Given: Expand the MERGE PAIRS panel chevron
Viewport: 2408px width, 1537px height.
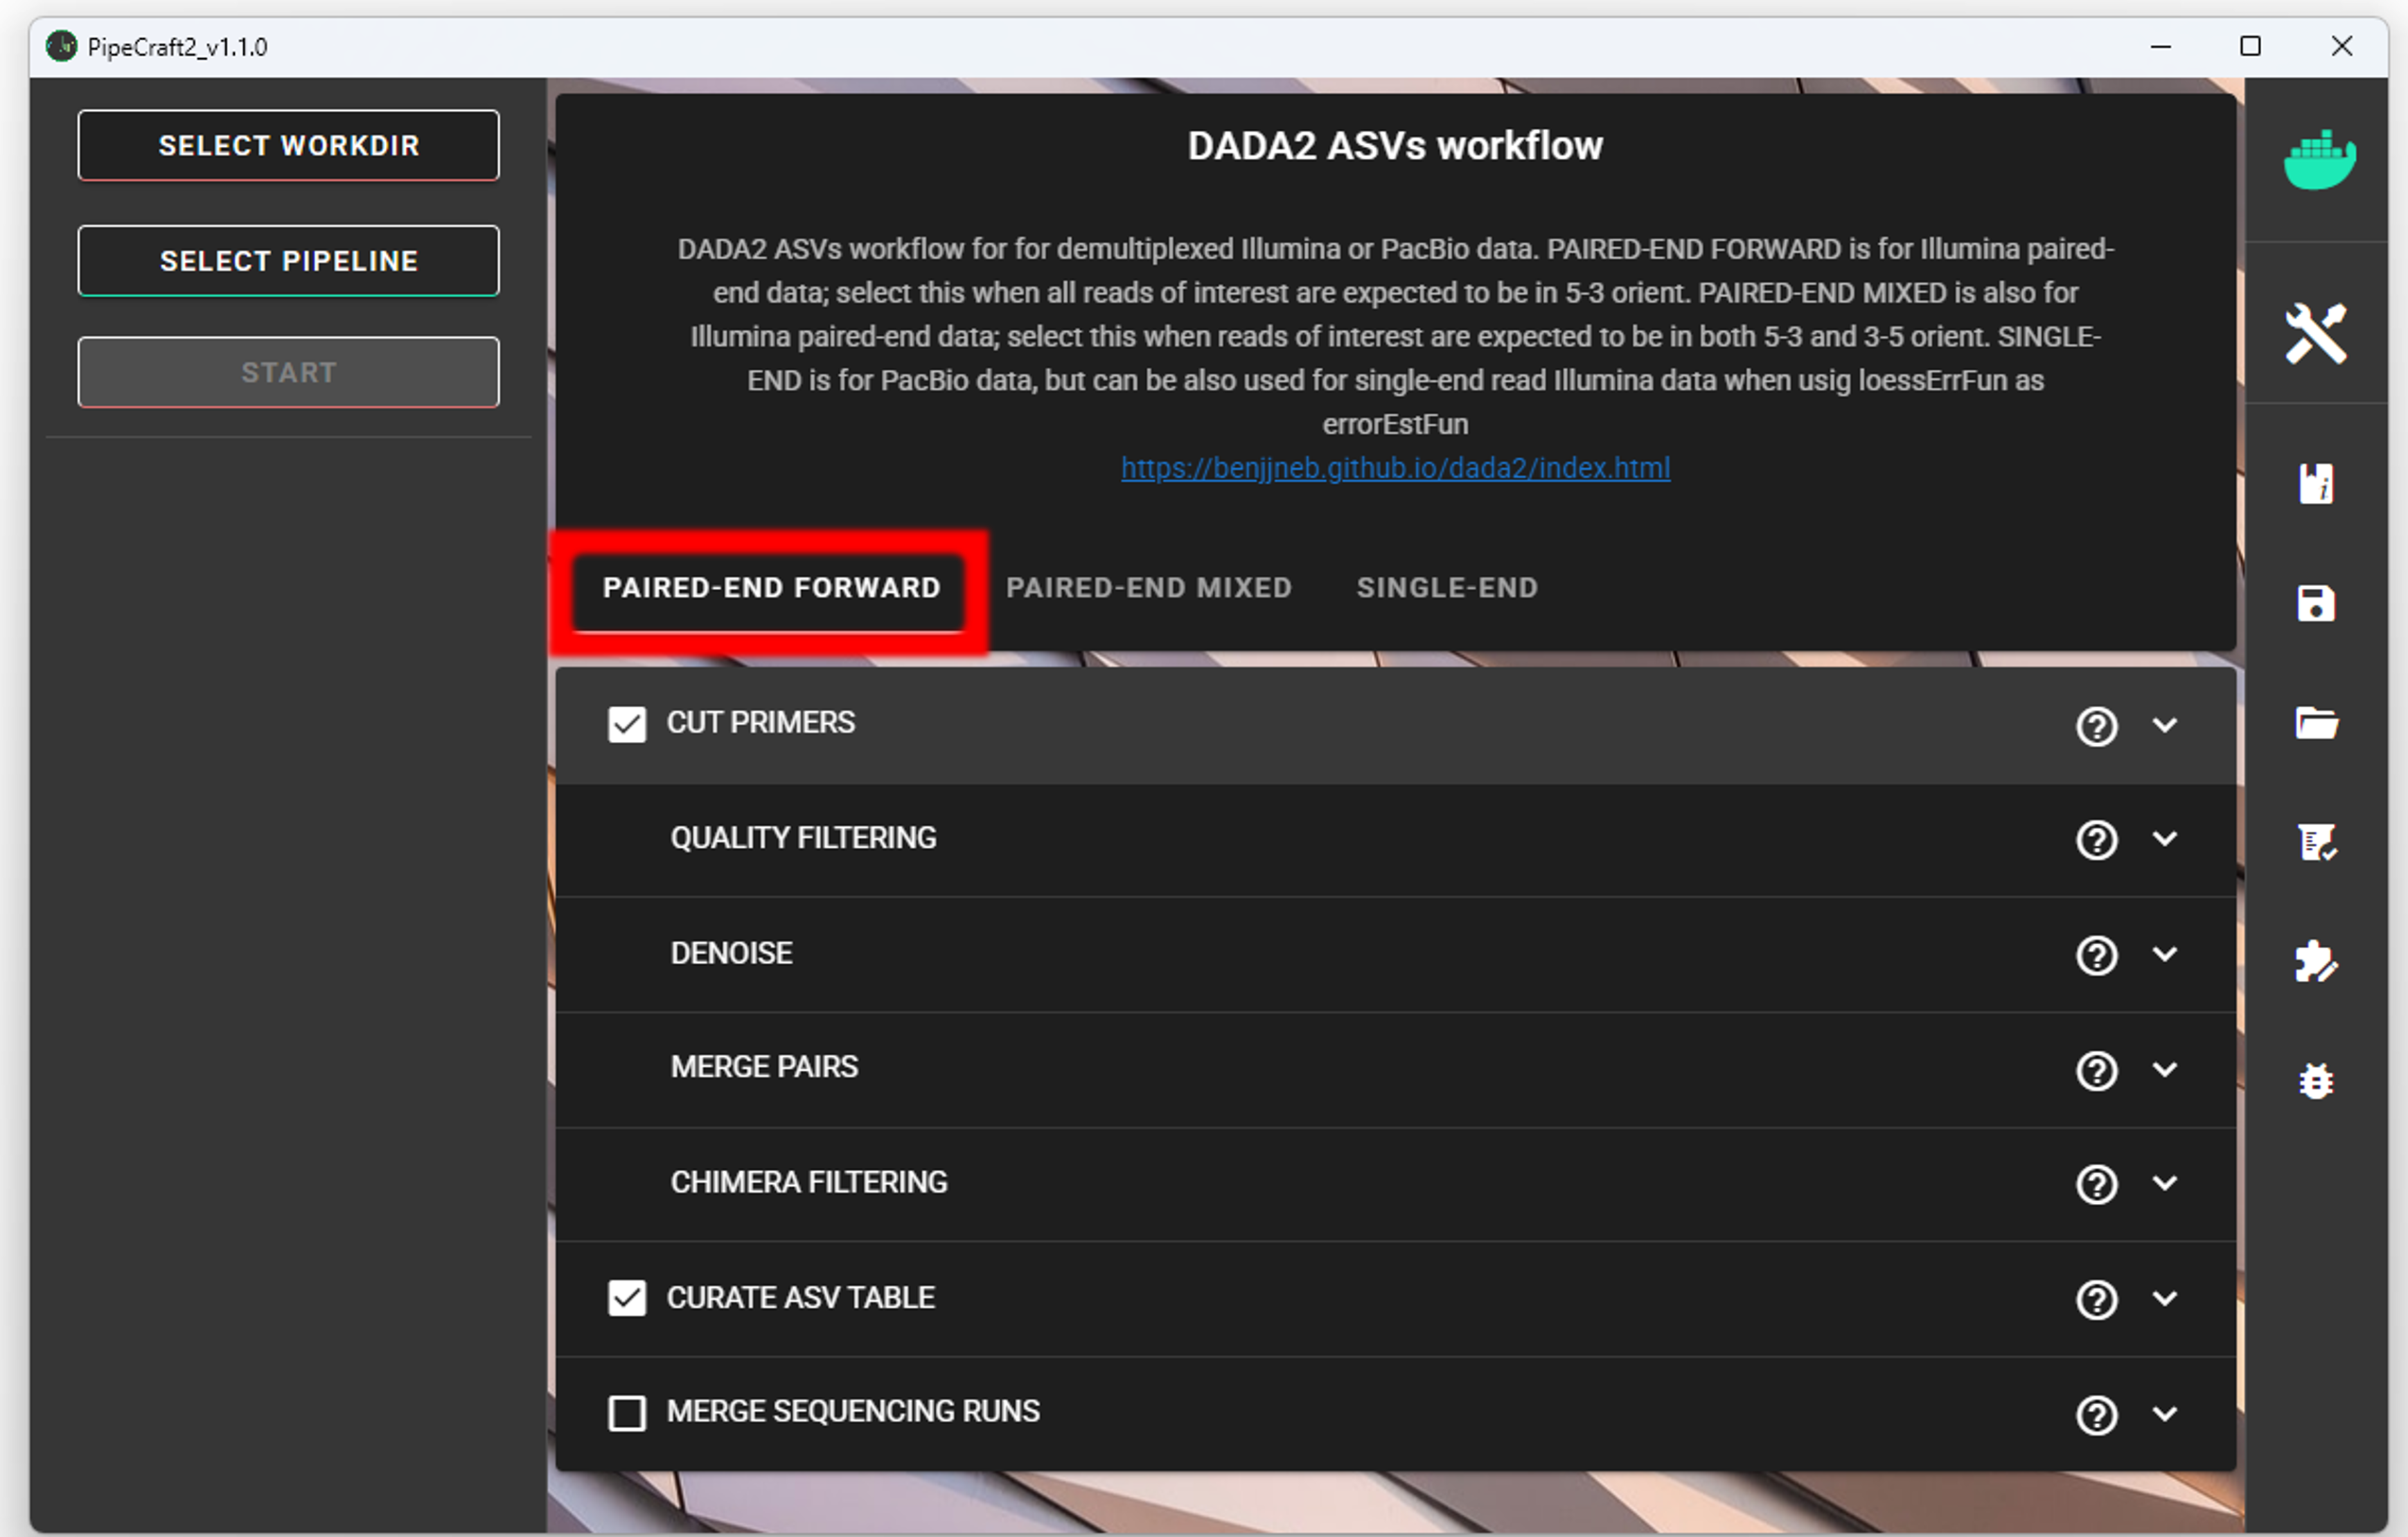Looking at the screenshot, I should tap(2164, 1069).
